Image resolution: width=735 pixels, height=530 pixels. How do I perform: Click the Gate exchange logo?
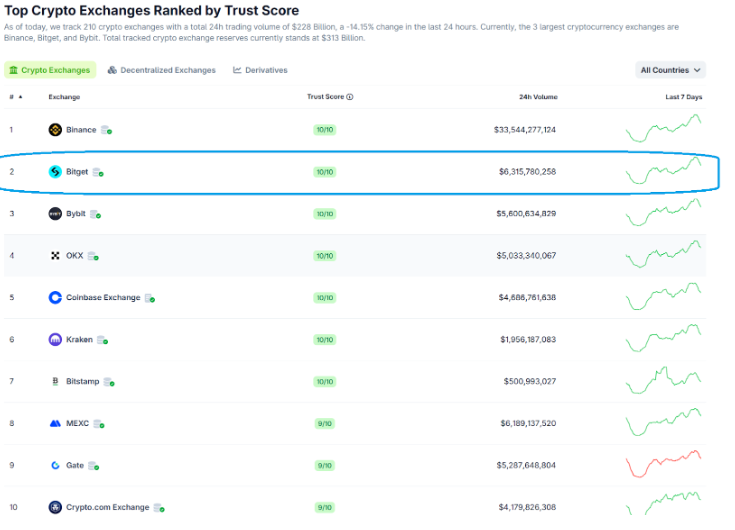[x=55, y=465]
